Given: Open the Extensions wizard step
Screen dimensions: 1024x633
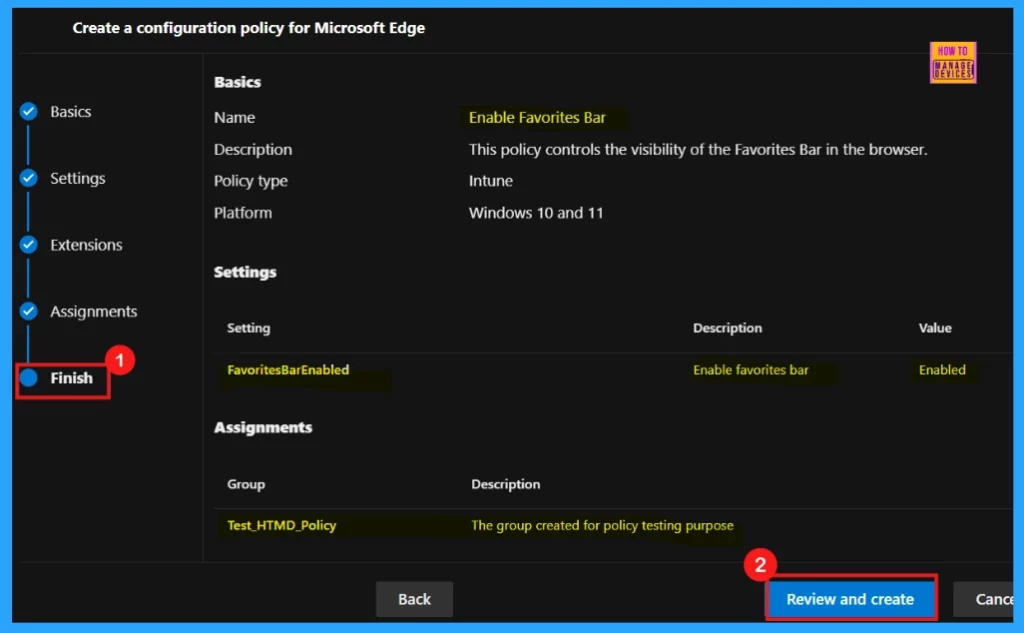Looking at the screenshot, I should pyautogui.click(x=86, y=245).
